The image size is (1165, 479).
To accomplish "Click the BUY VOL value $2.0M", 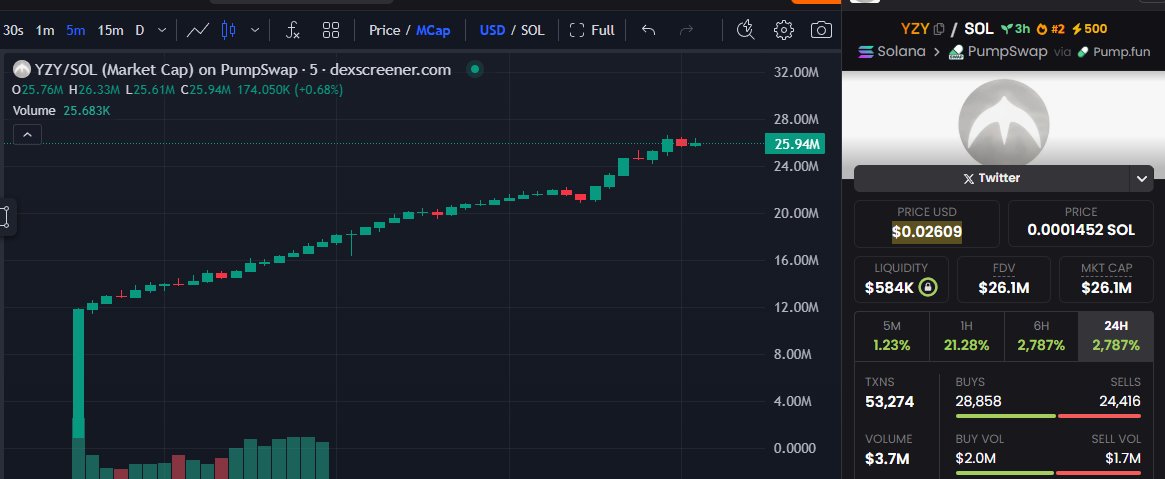I will 976,458.
